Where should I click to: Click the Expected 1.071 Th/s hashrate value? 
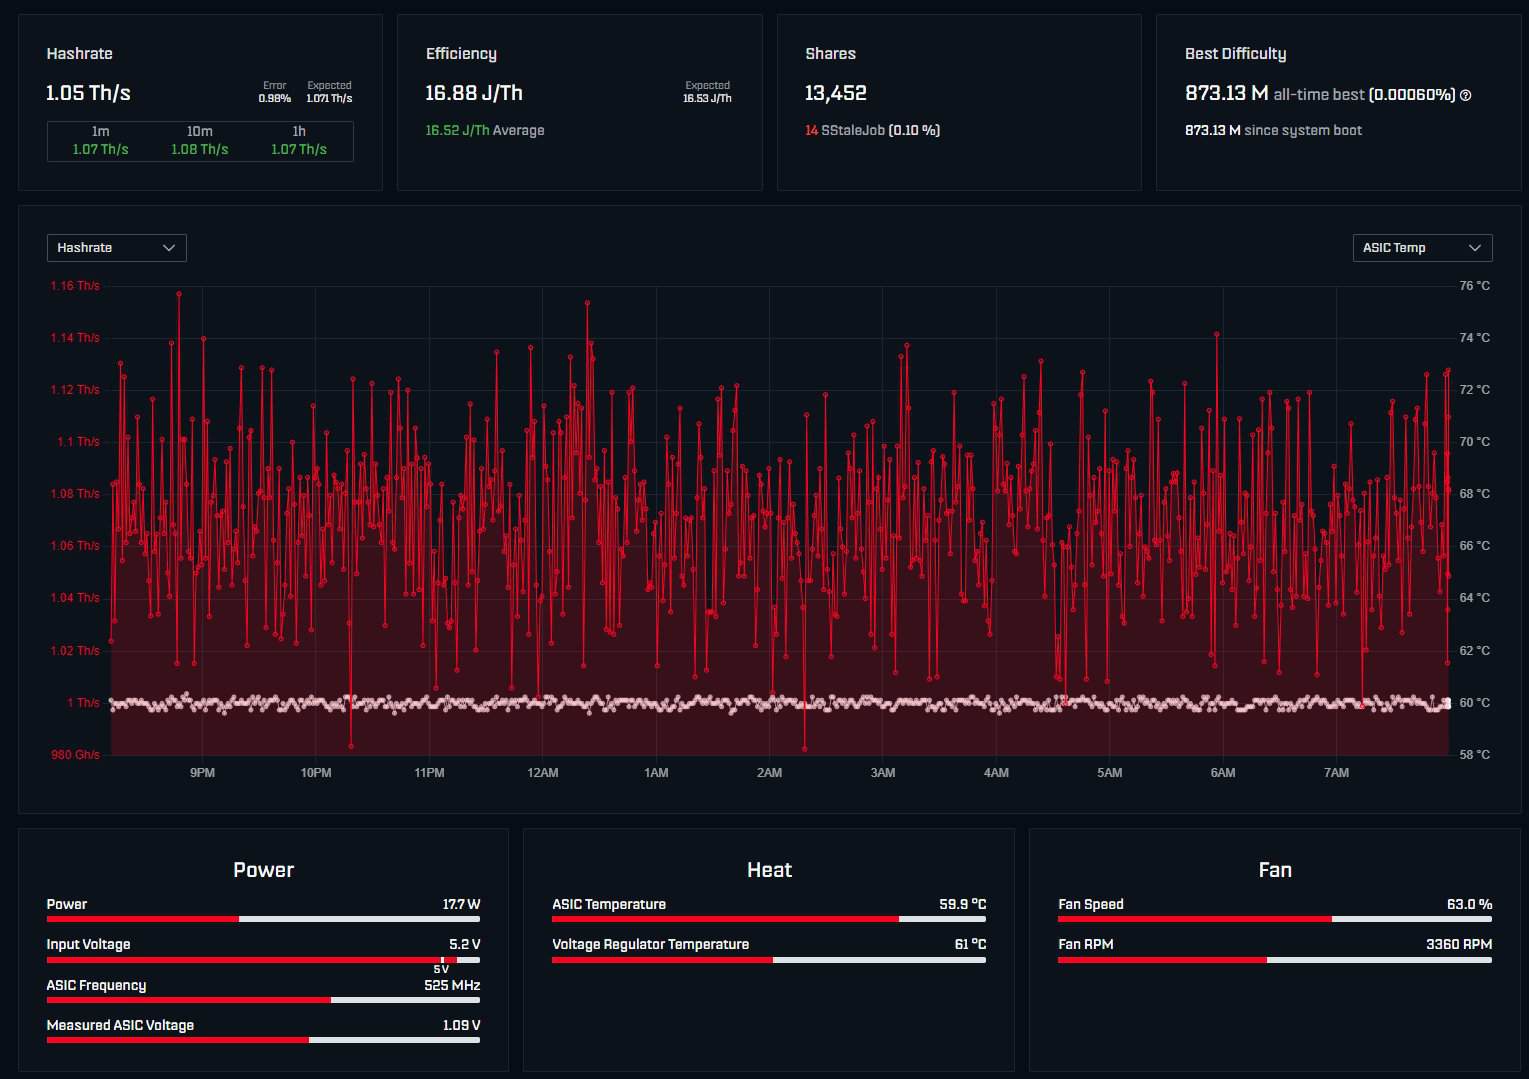click(329, 98)
